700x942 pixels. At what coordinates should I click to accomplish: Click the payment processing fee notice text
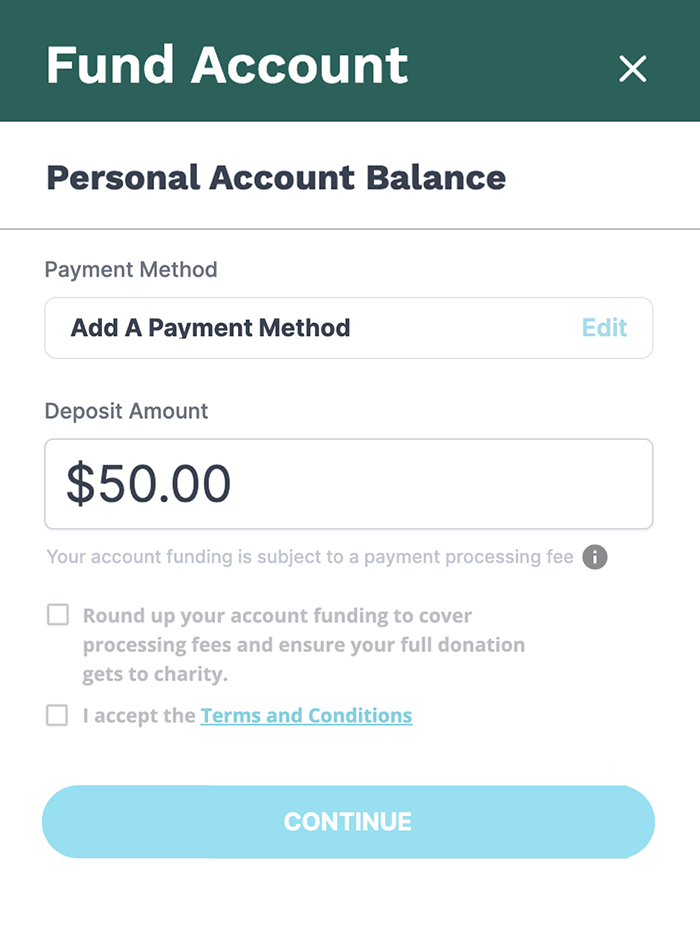coord(310,557)
